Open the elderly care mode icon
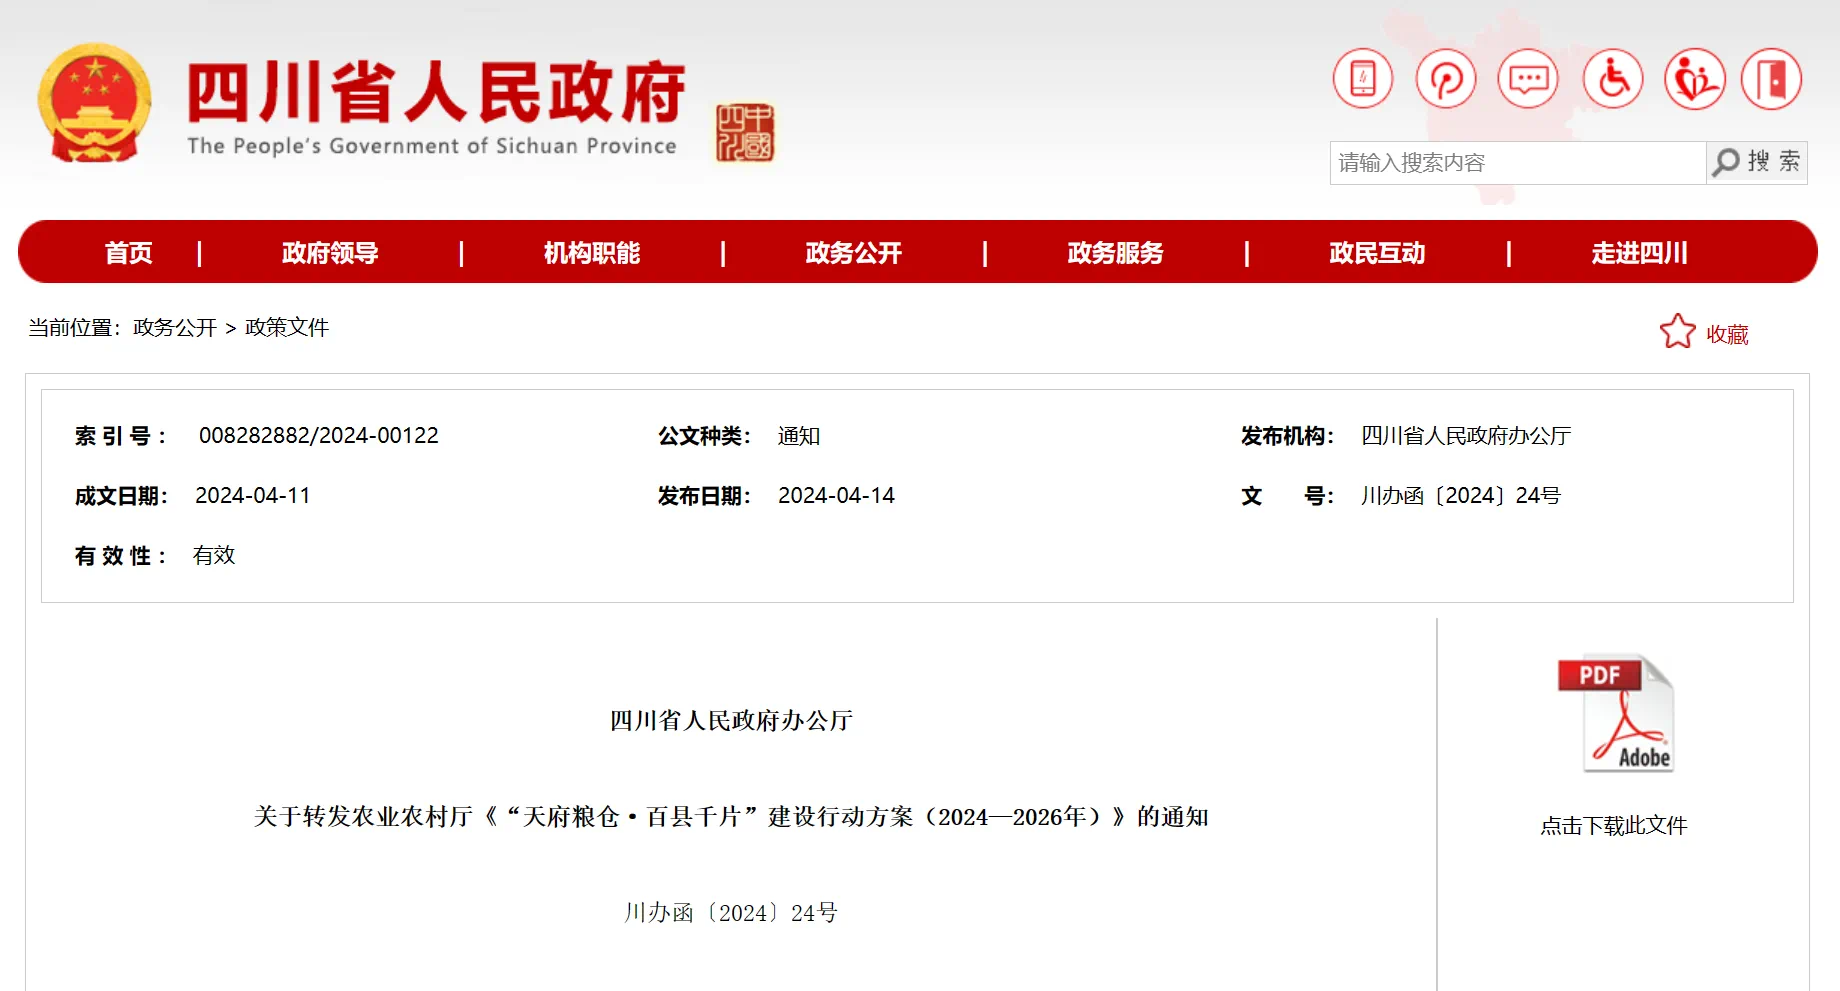The width and height of the screenshot is (1840, 991). tap(1694, 78)
